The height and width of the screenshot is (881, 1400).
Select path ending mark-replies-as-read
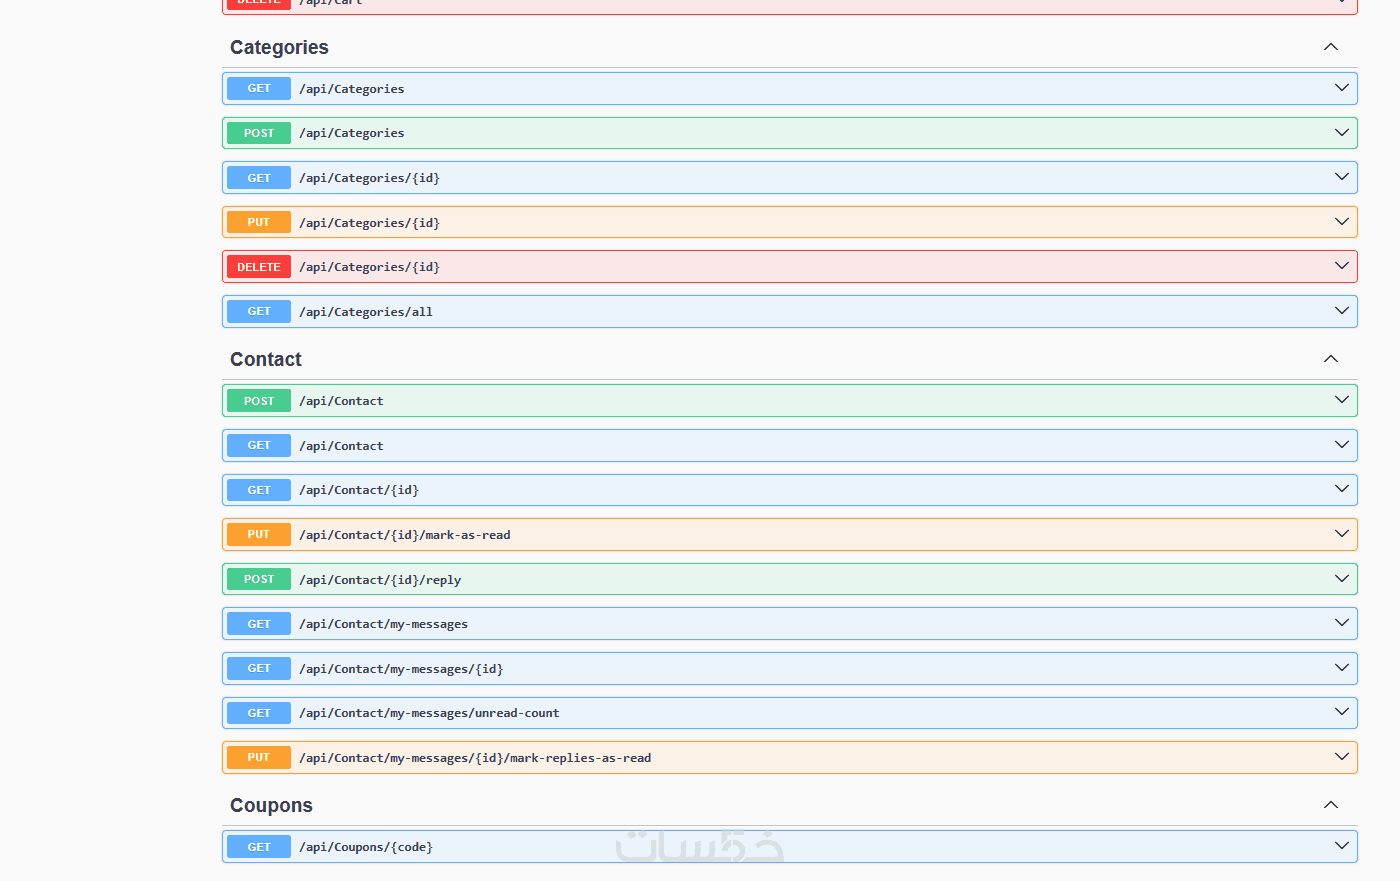point(475,758)
